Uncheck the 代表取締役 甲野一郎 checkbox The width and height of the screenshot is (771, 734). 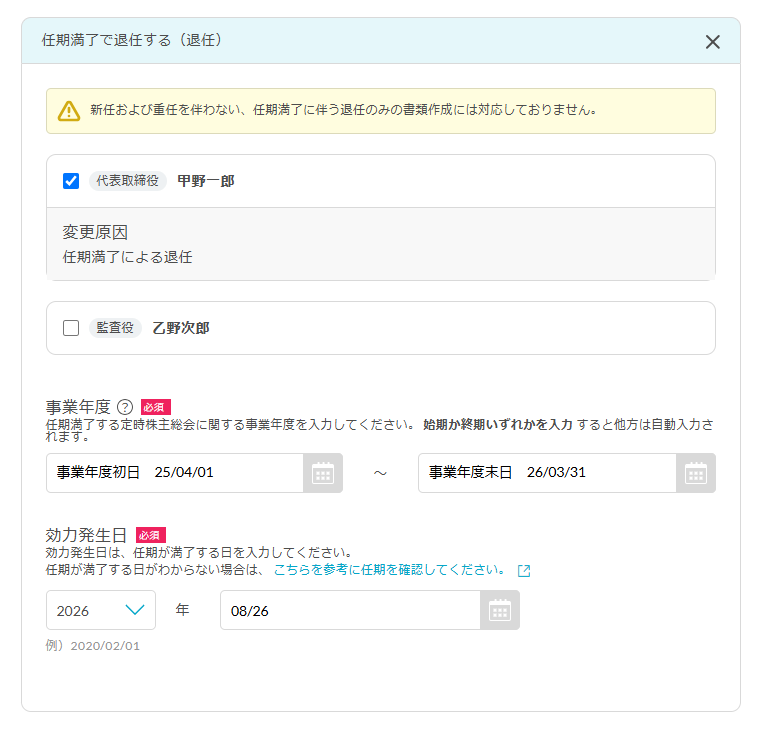coord(71,181)
